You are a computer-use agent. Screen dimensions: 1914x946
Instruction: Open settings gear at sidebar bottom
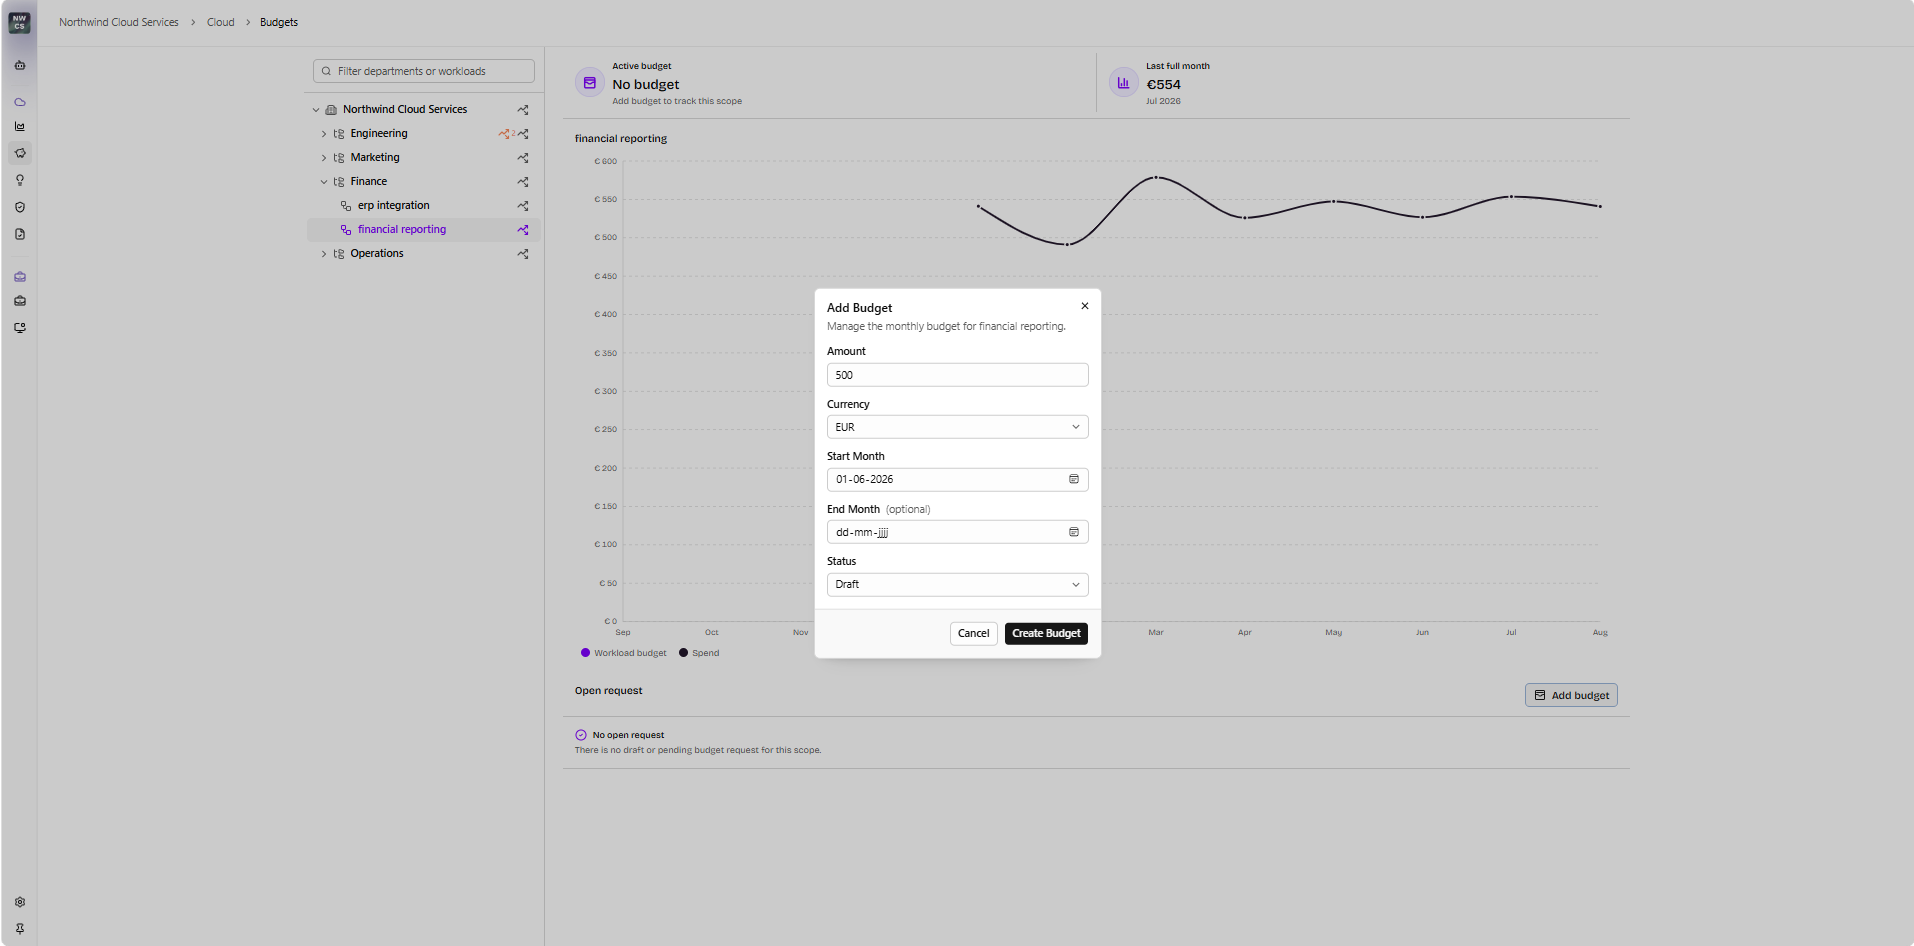[x=20, y=902]
